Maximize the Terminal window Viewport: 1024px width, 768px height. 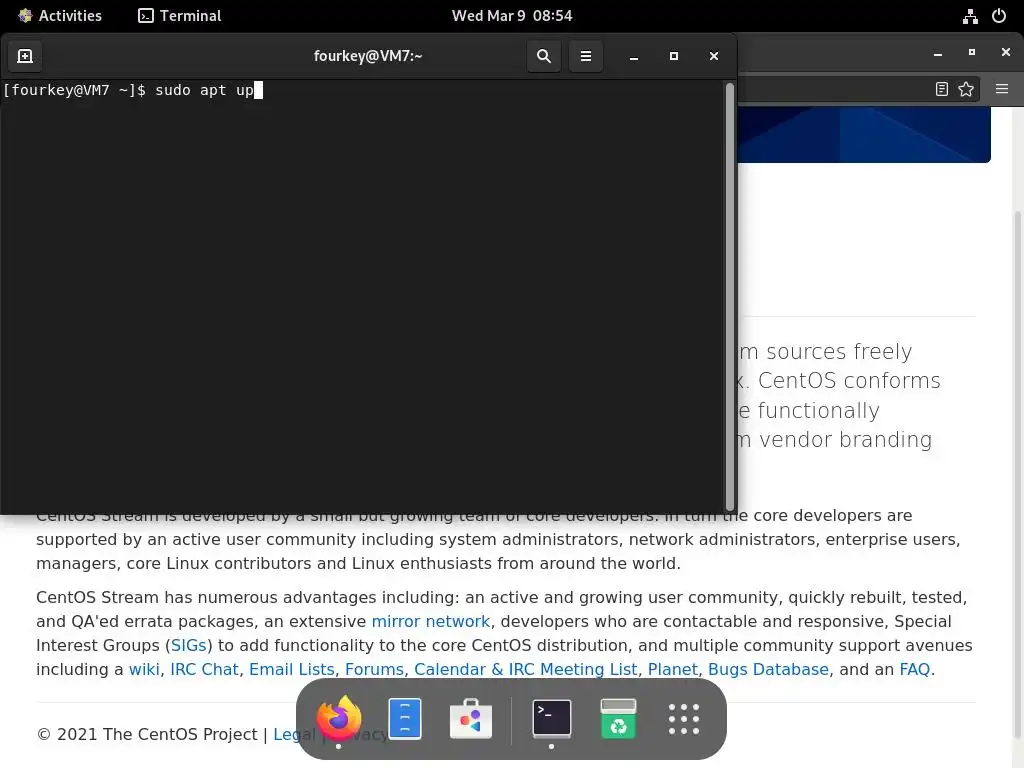click(x=674, y=56)
